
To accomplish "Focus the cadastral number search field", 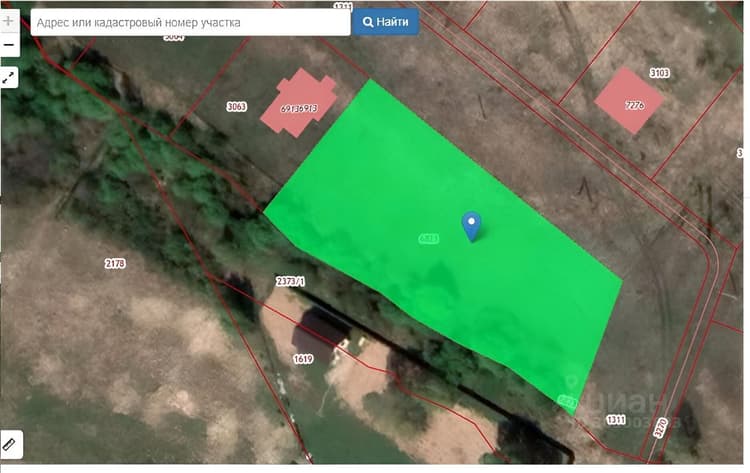I will coord(190,22).
